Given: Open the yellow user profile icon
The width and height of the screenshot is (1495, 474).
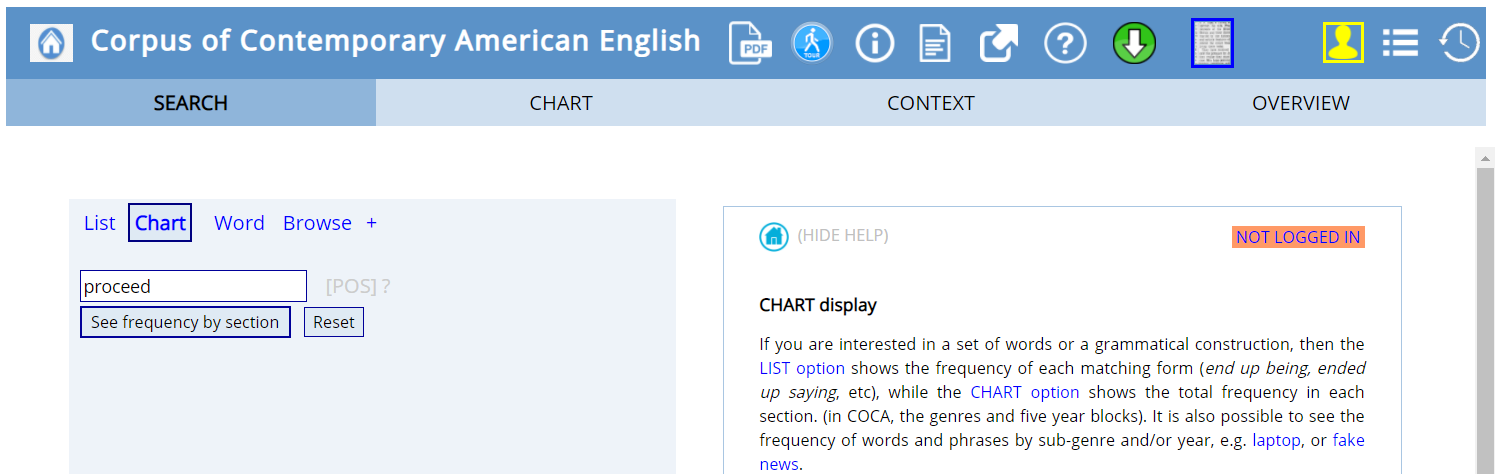Looking at the screenshot, I should (x=1343, y=43).
